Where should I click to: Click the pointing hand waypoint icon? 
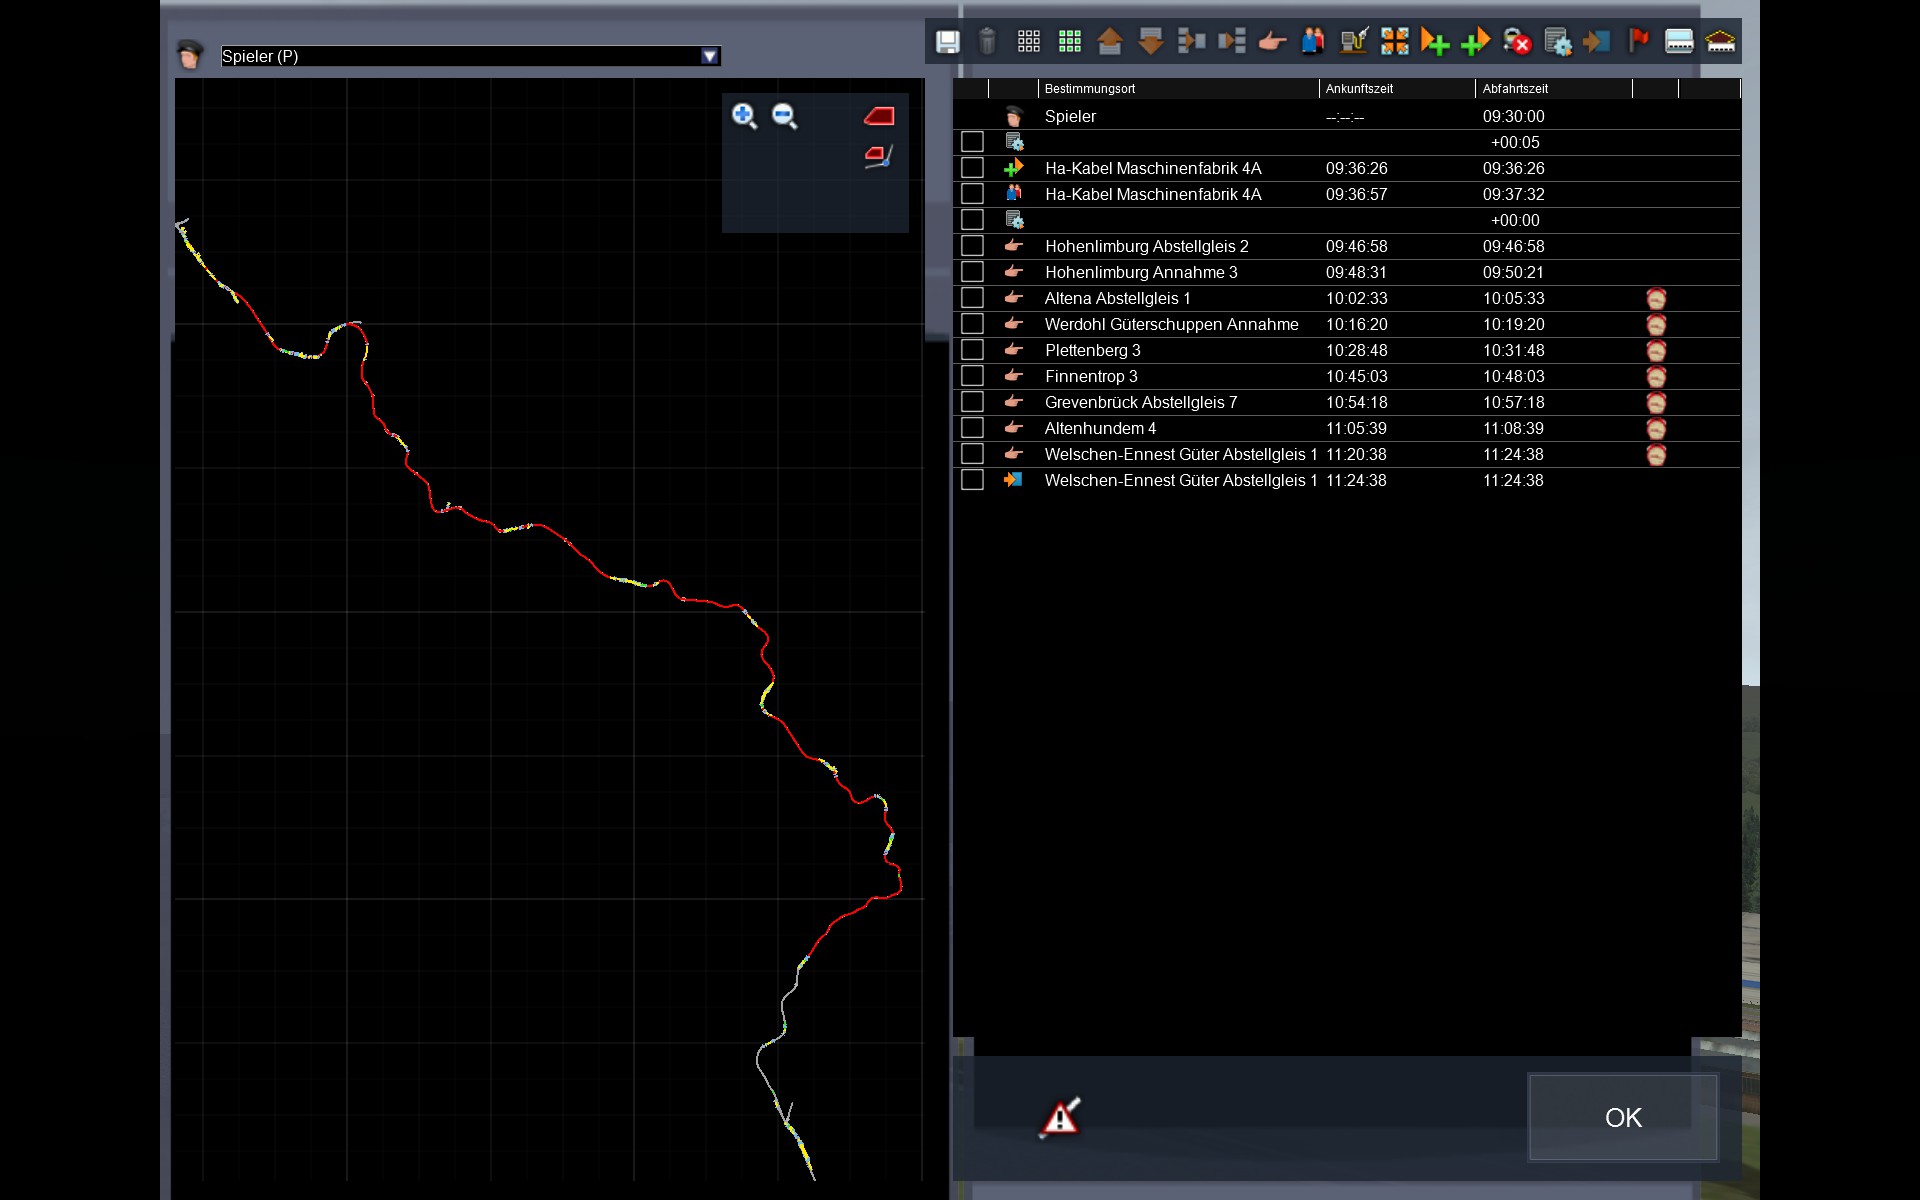point(1272,42)
